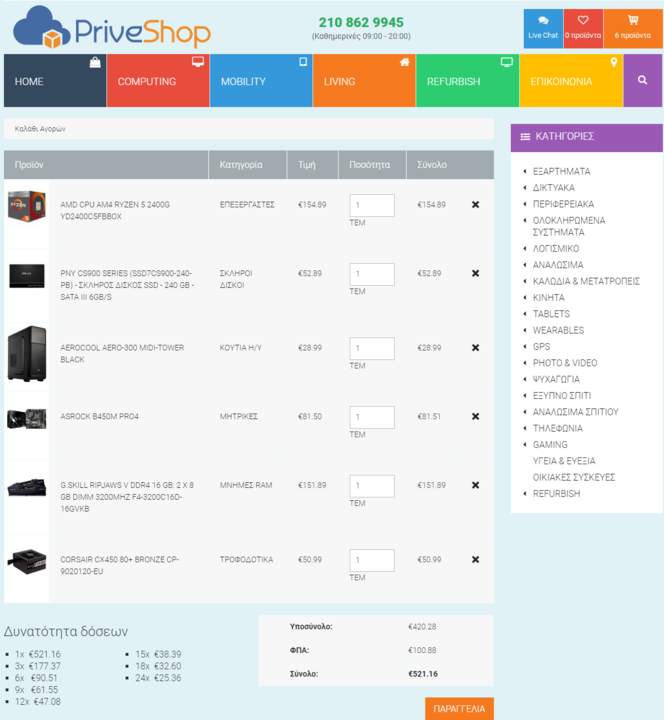Screen dimensions: 664x720
Task: Open ΕΠΙΚΟΙΝΩΝΙΑ menu tab
Action: (x=571, y=81)
